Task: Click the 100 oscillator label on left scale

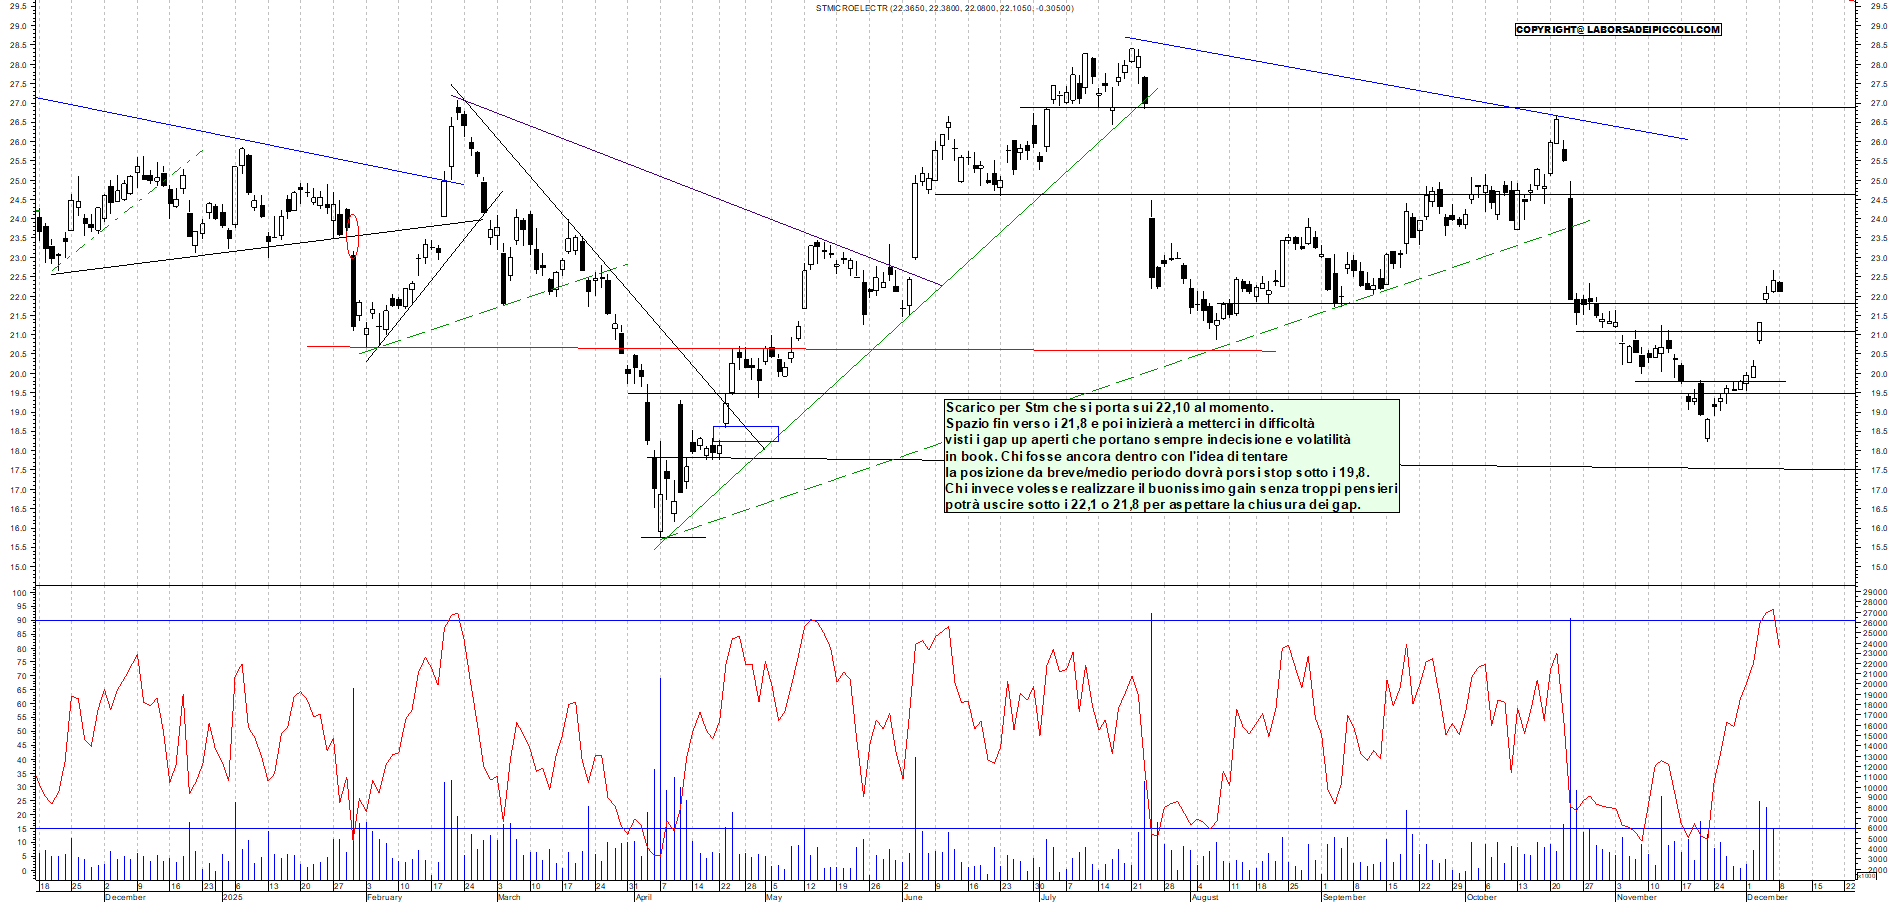Action: 19,593
